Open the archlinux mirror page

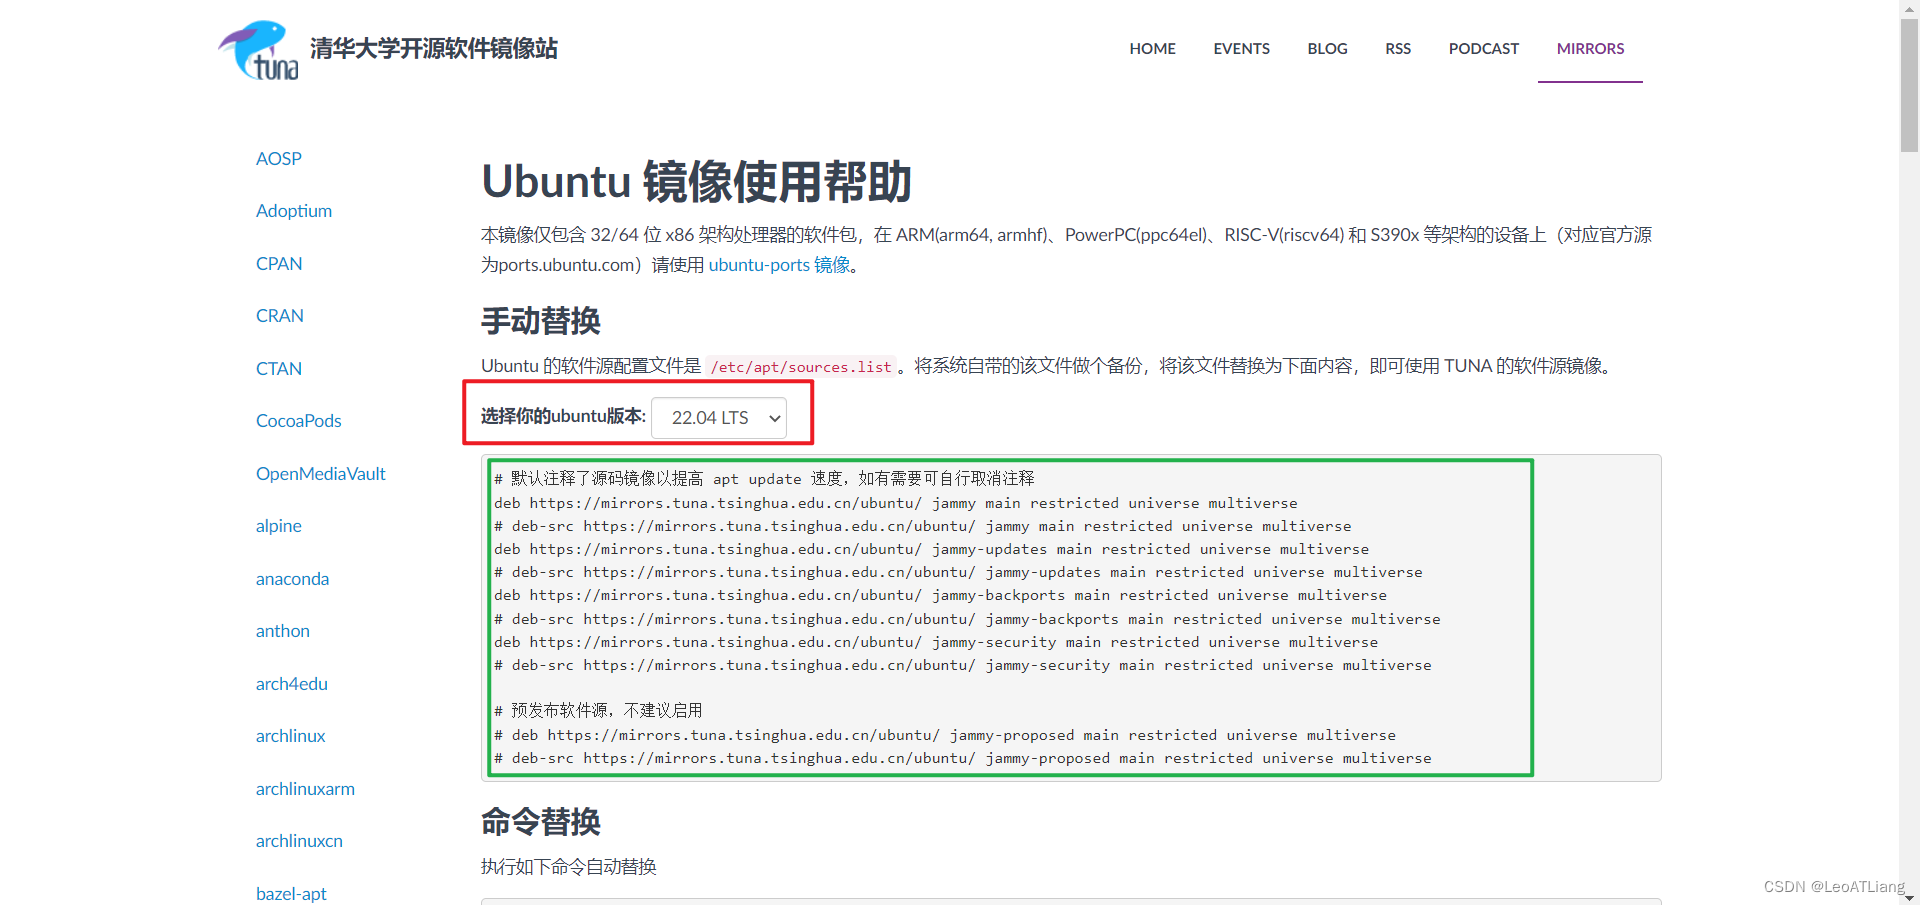coord(290,735)
